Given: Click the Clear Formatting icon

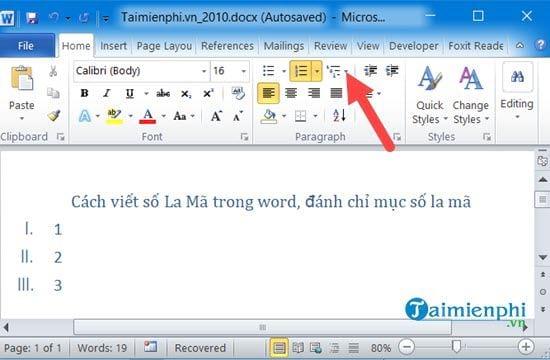Looking at the screenshot, I should pos(238,93).
